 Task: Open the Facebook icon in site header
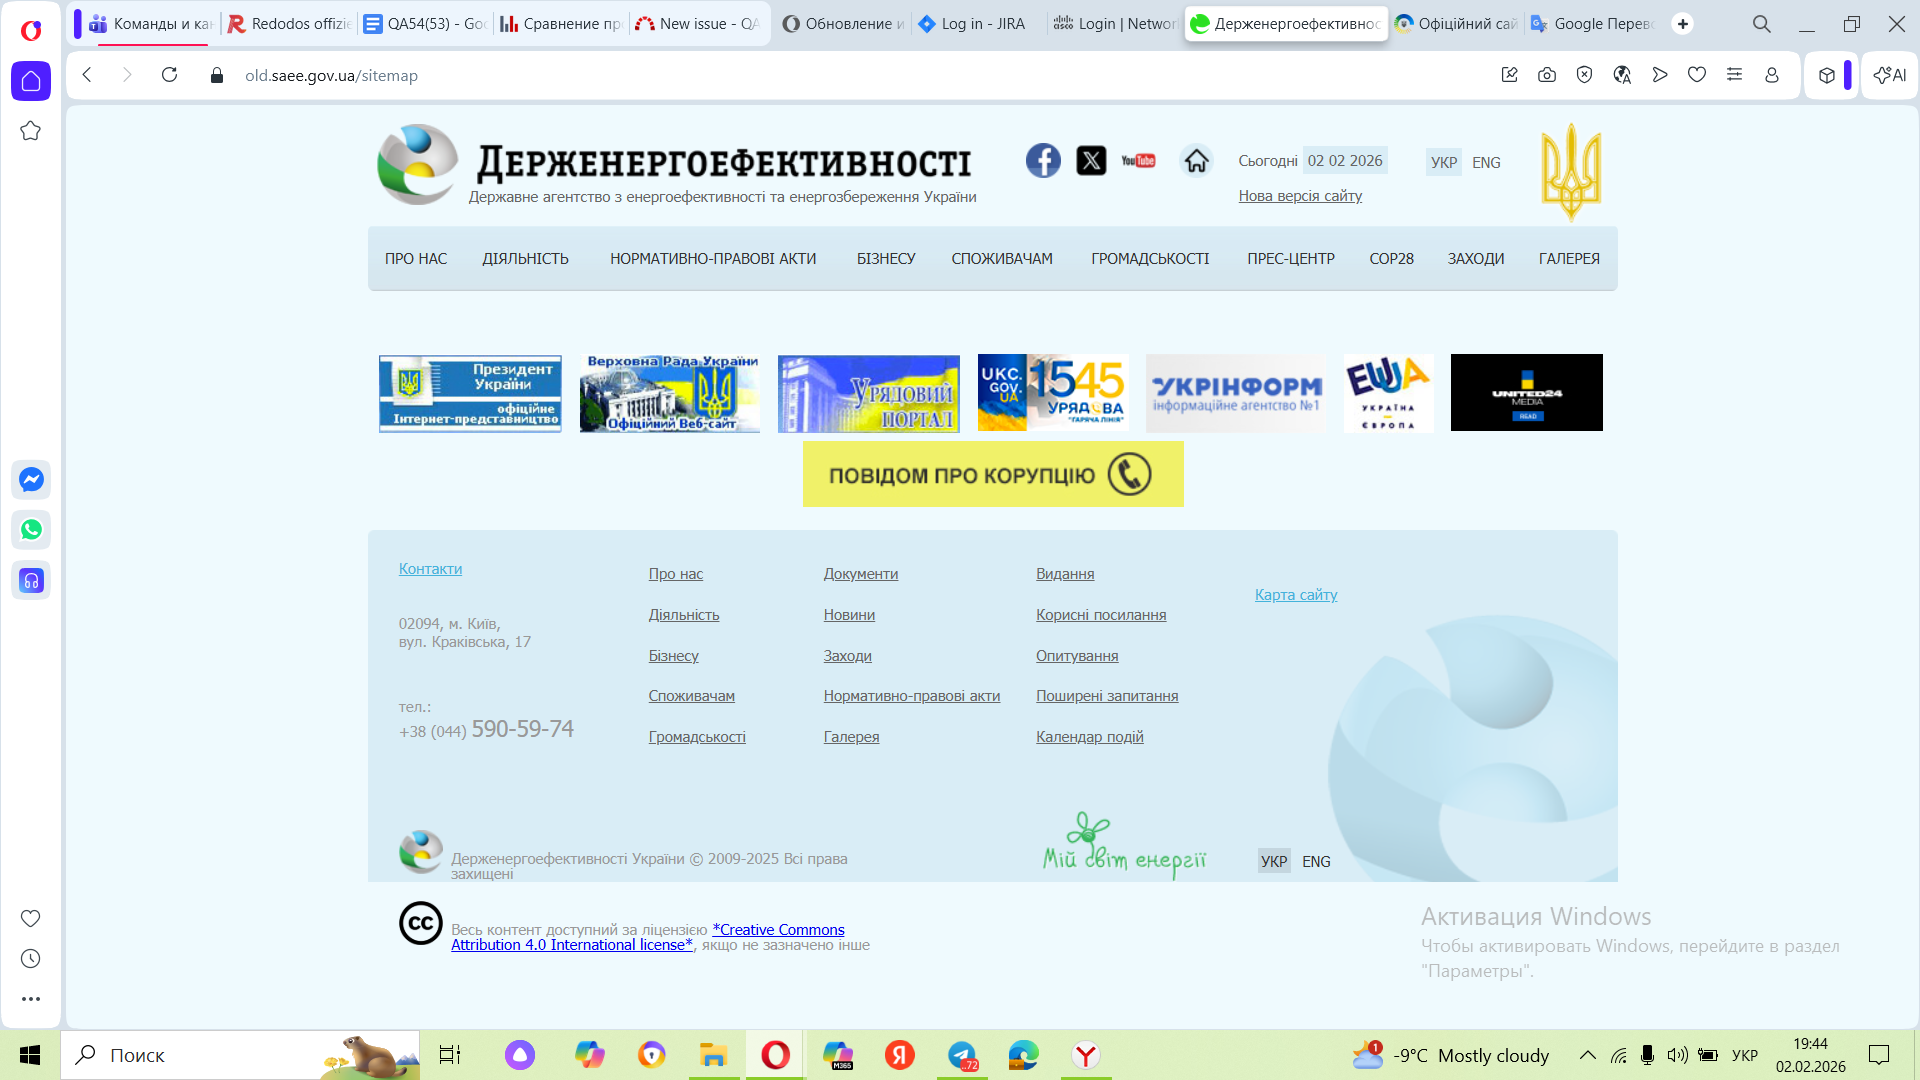(1043, 161)
